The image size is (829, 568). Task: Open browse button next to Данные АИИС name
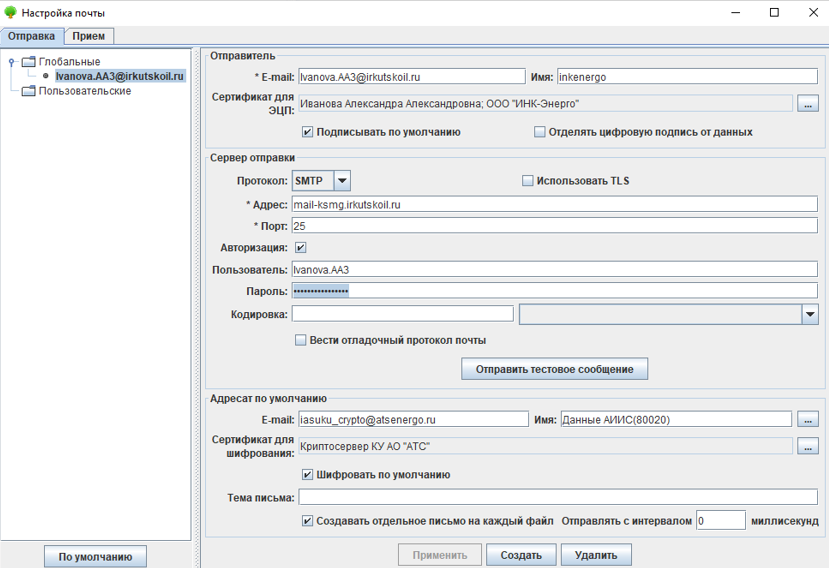tap(808, 419)
